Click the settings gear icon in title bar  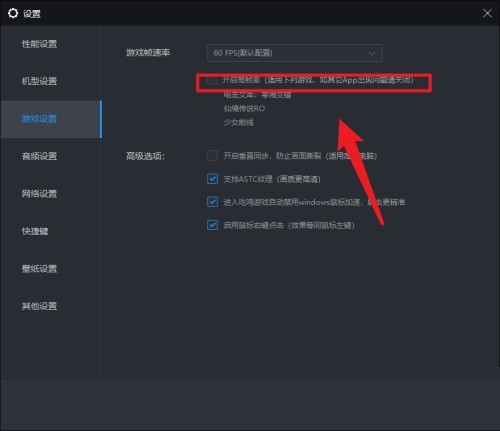coord(13,13)
